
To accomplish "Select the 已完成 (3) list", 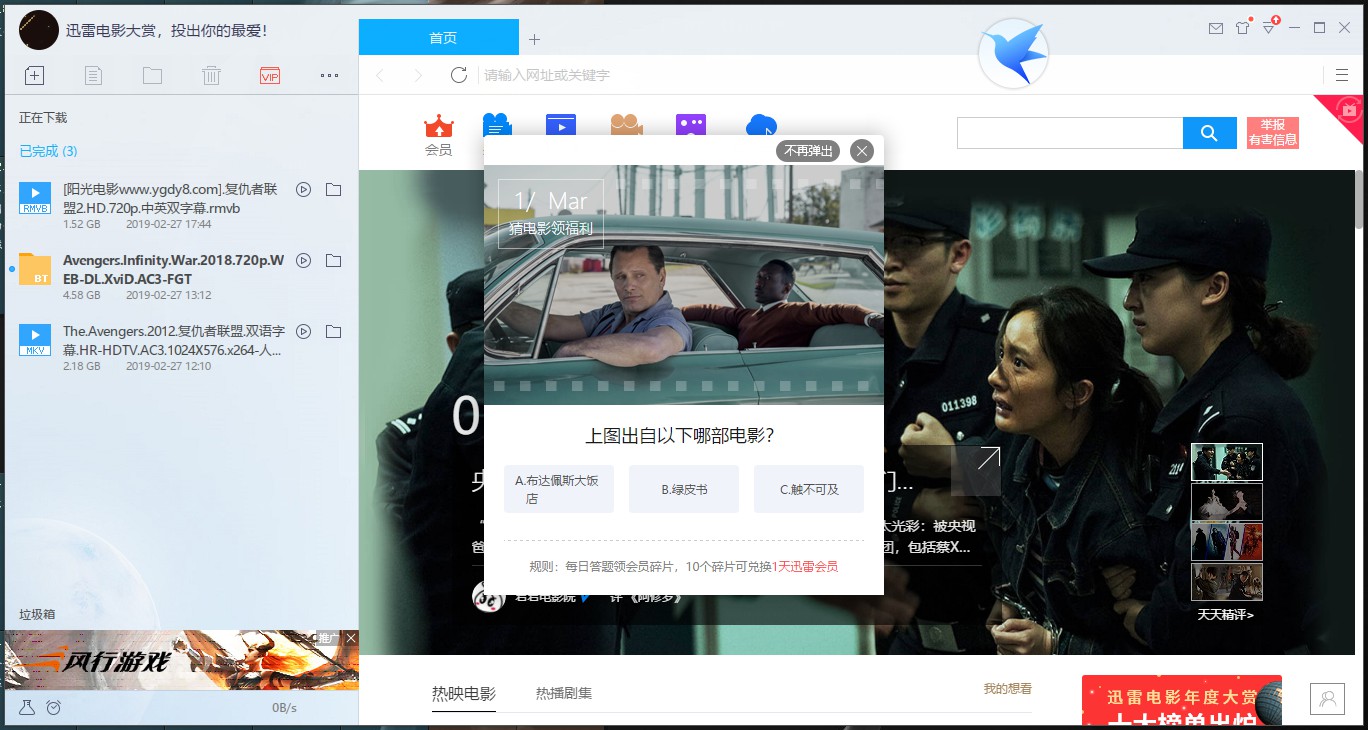I will (x=48, y=151).
